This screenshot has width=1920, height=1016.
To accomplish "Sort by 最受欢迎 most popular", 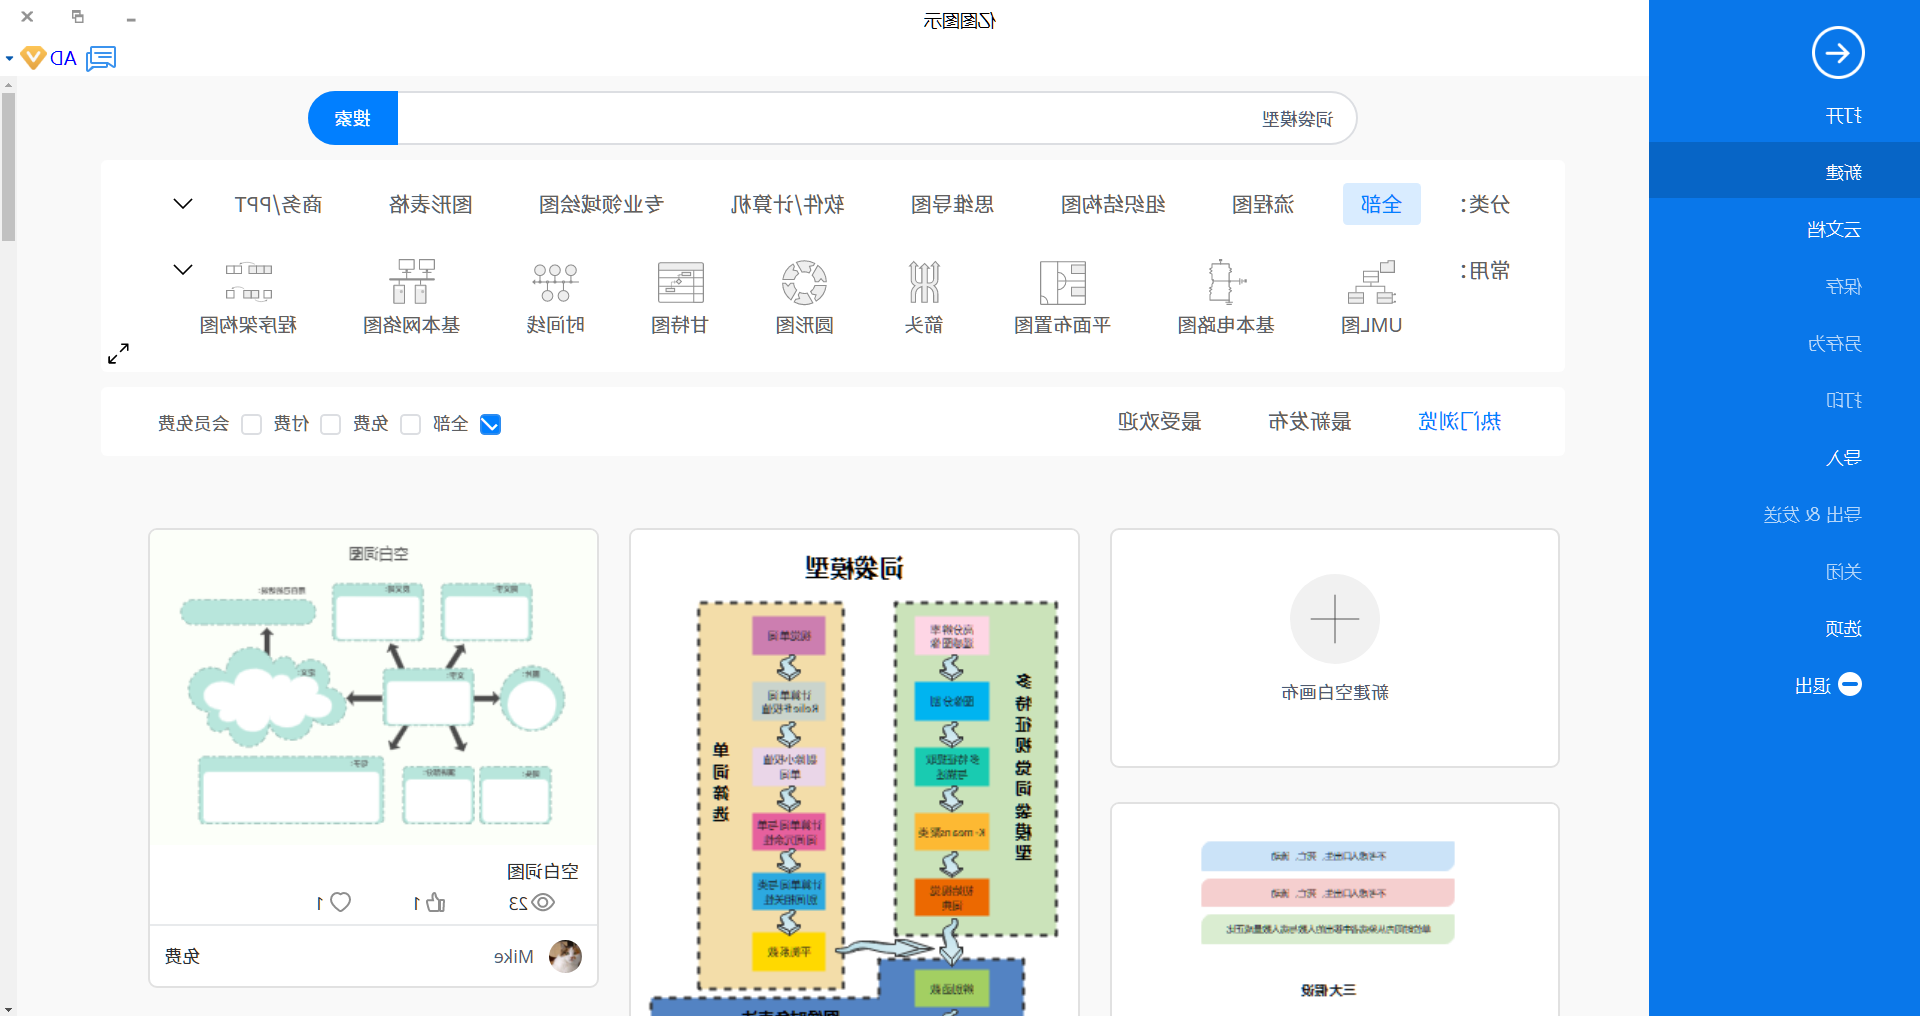I will click(1160, 421).
